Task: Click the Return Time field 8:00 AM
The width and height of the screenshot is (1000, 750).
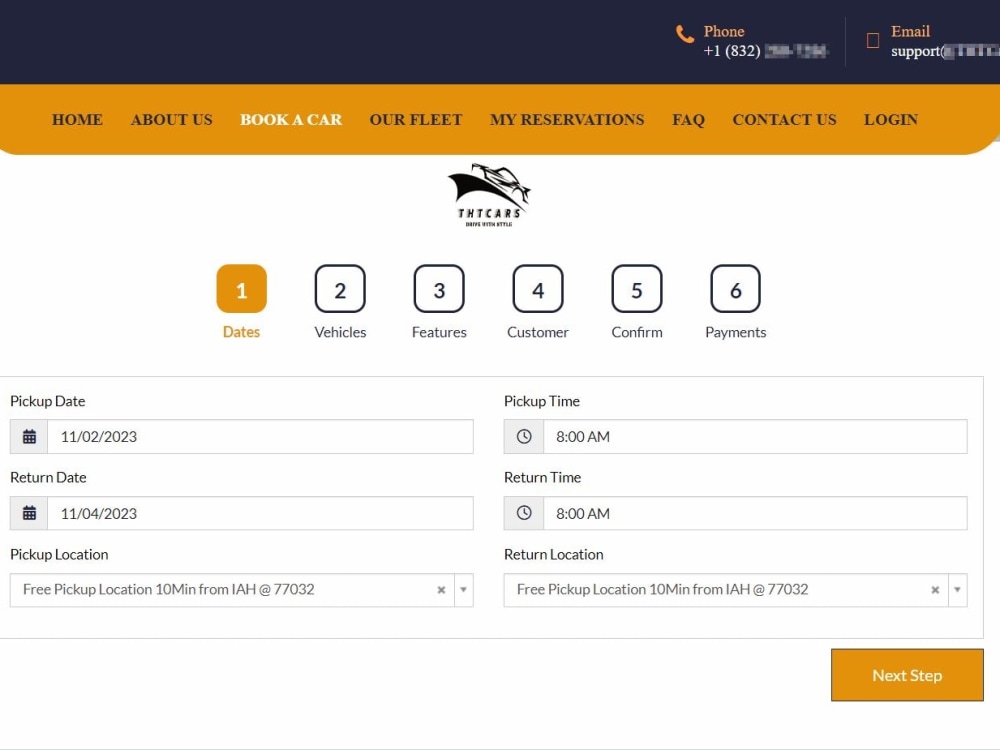Action: pyautogui.click(x=755, y=513)
